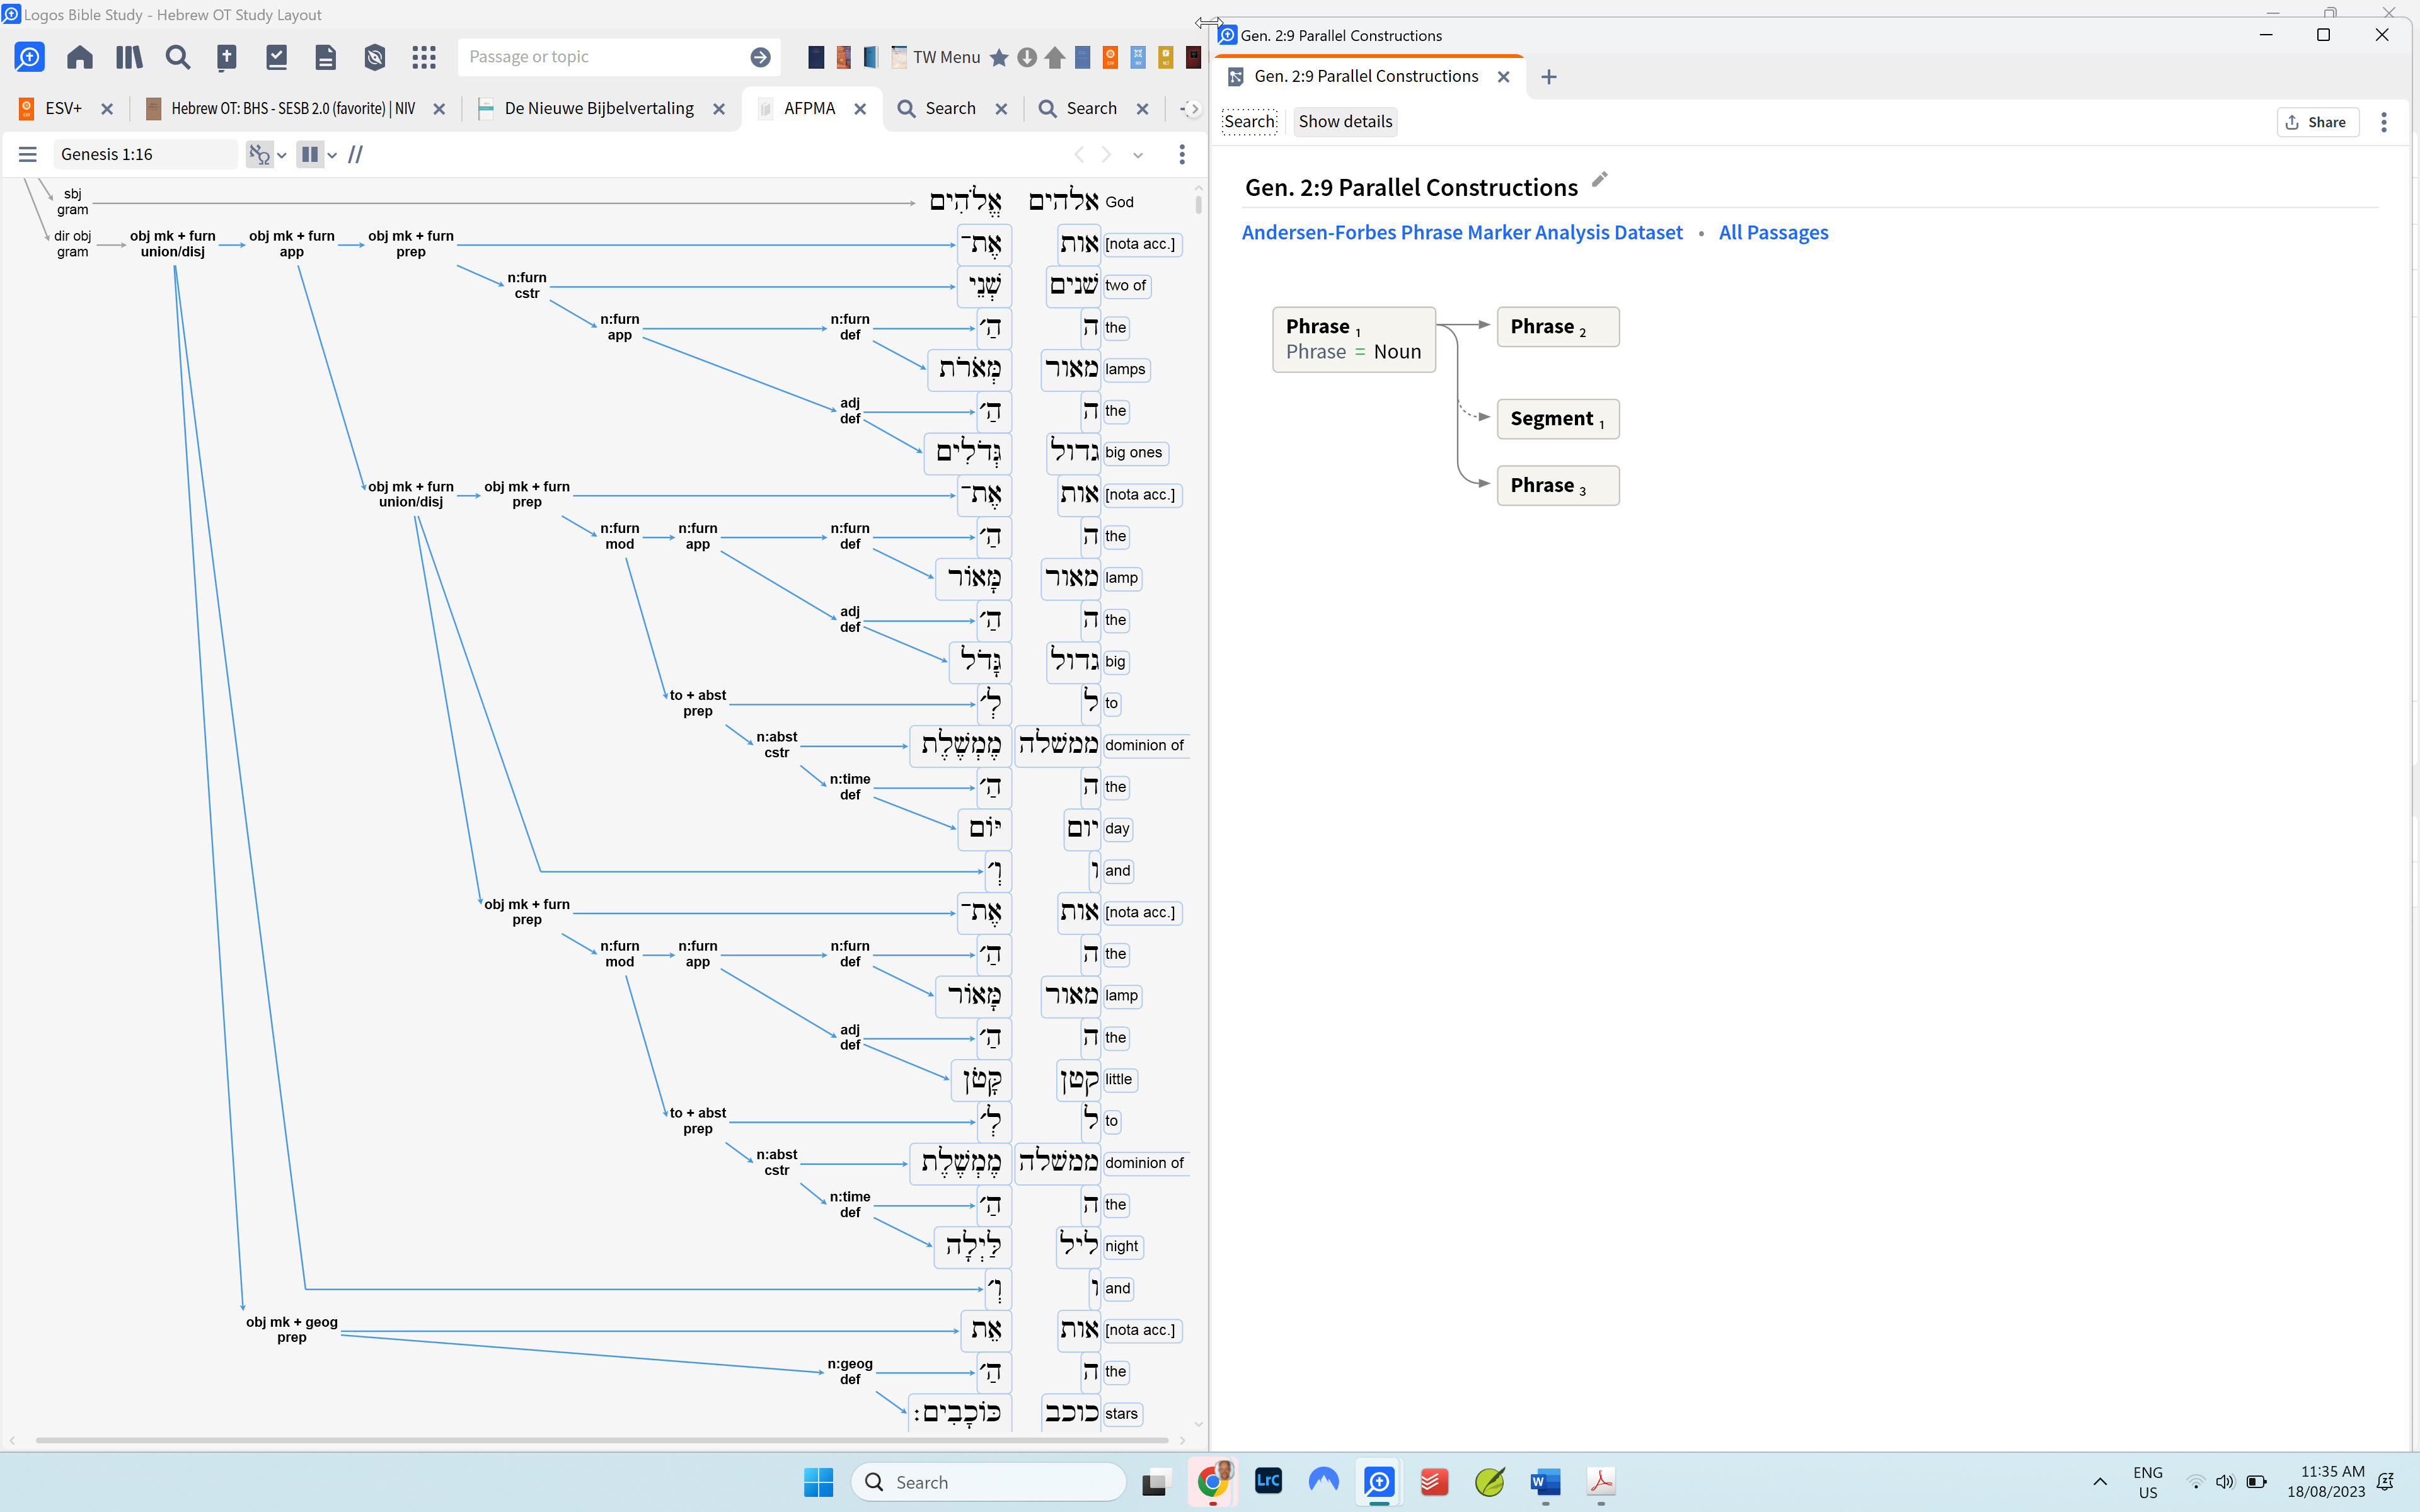The width and height of the screenshot is (2420, 1512).
Task: Open the Logos Home page icon
Action: point(79,57)
